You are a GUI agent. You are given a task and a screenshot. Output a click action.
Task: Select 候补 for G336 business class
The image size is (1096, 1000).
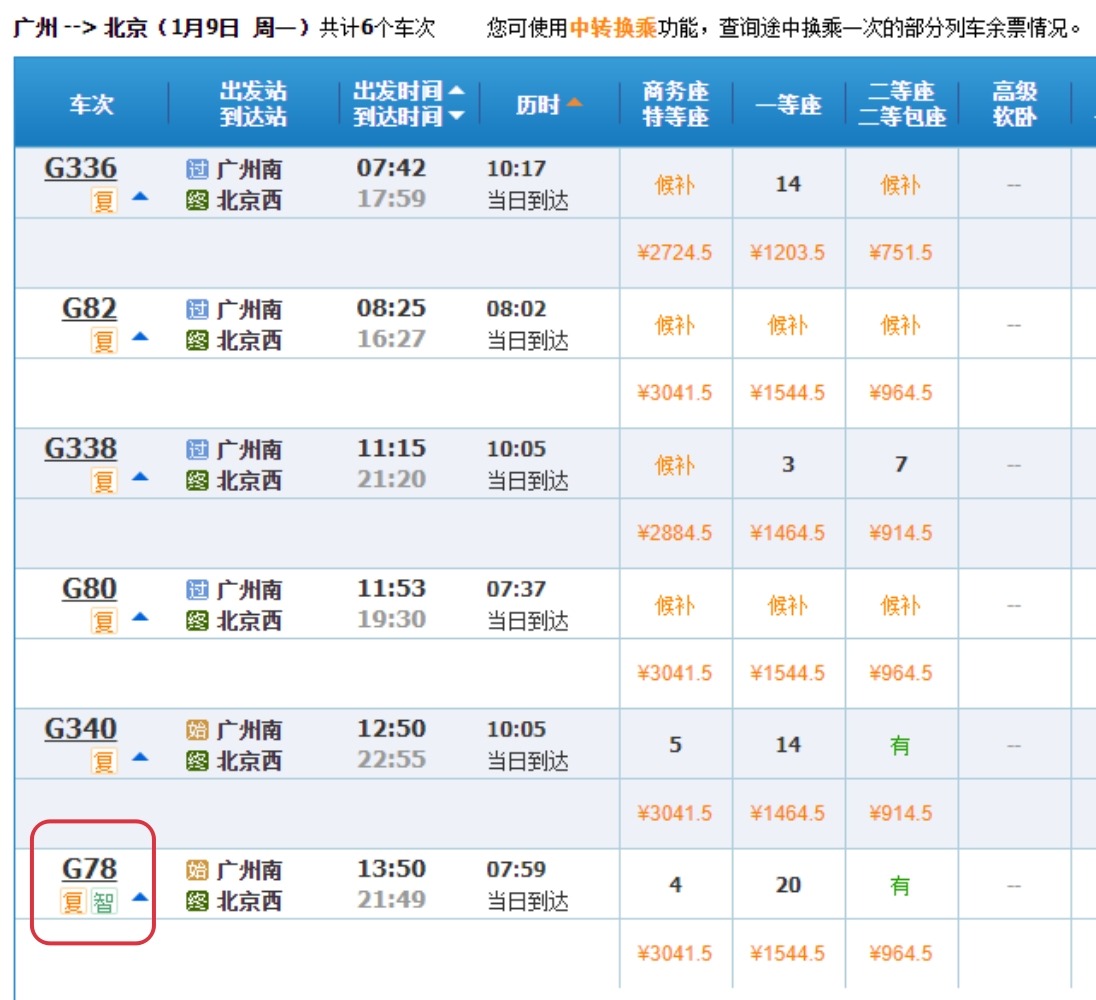click(675, 185)
